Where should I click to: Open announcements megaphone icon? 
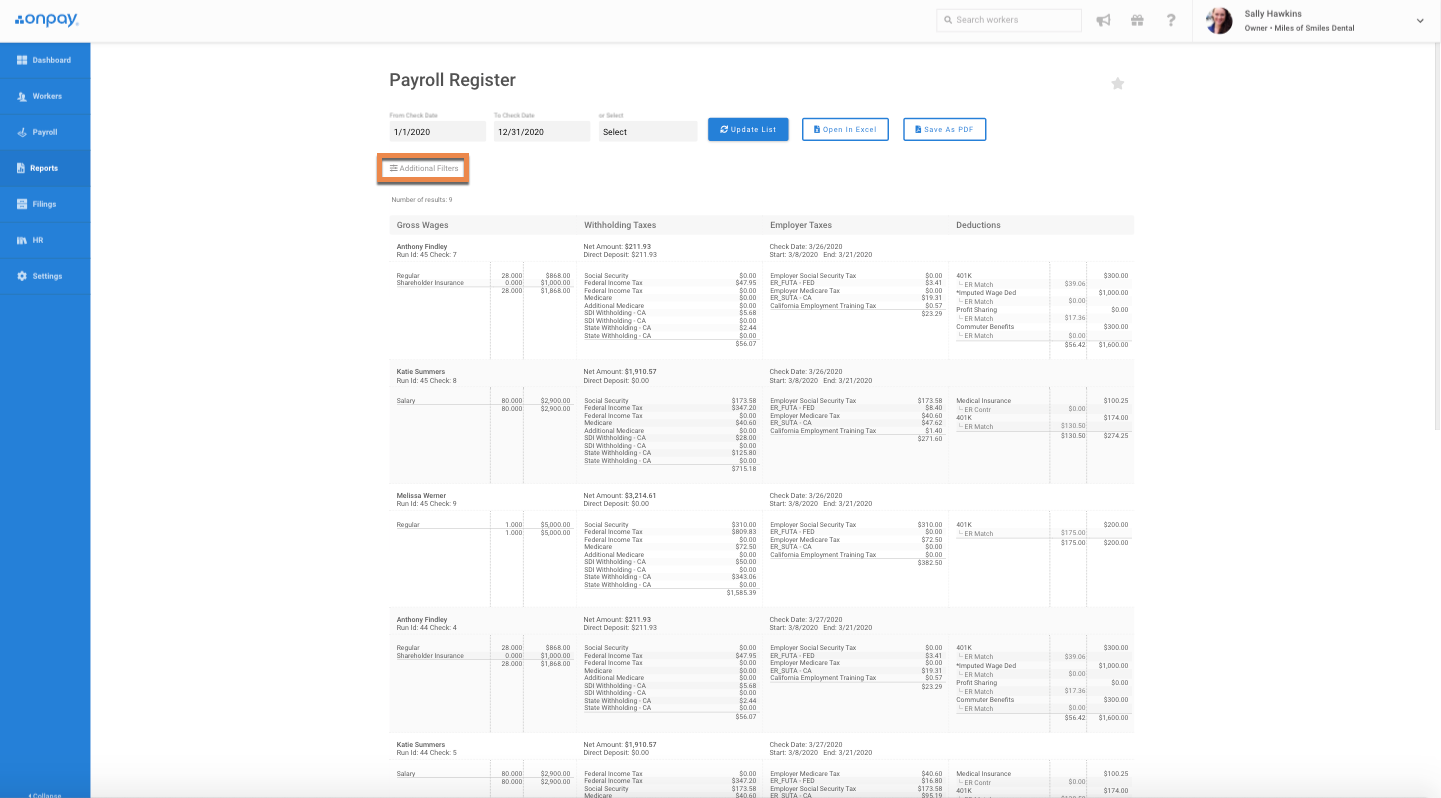1103,20
